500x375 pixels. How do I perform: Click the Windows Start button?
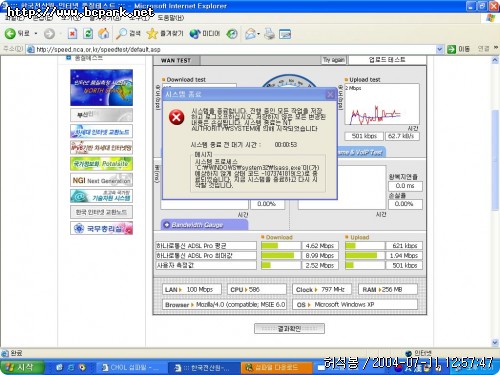coord(22,367)
